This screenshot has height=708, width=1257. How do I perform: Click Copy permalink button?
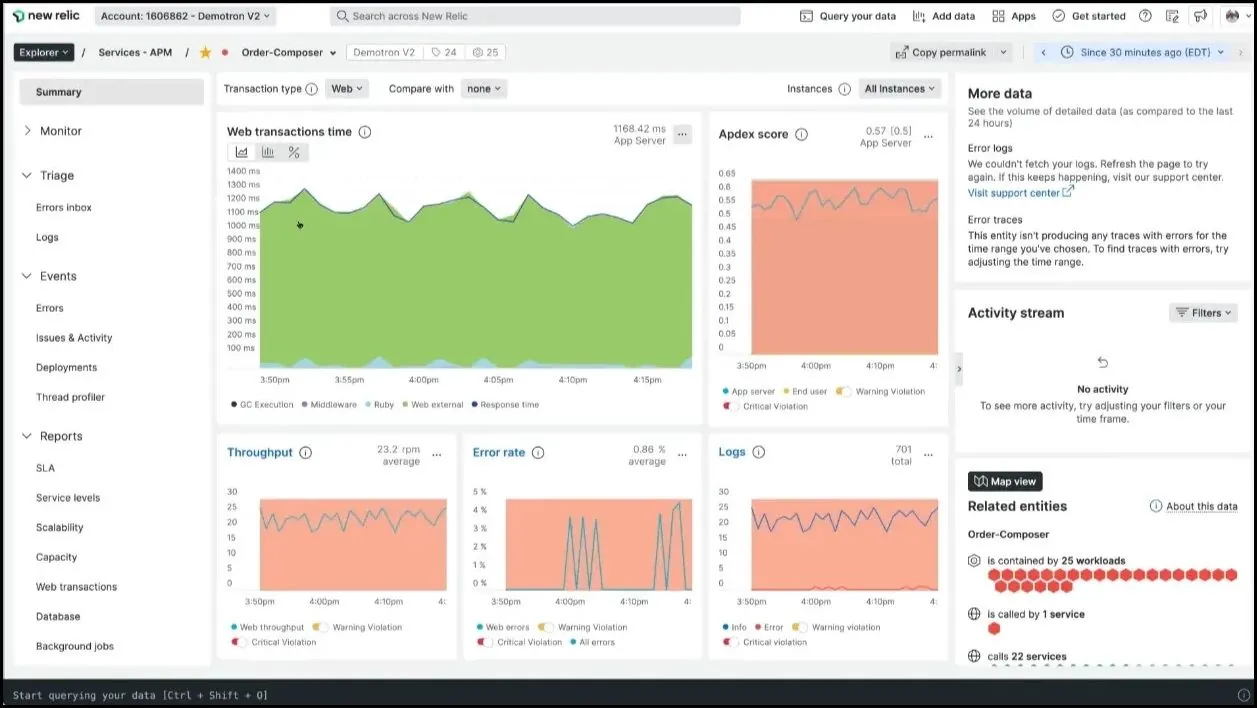940,52
